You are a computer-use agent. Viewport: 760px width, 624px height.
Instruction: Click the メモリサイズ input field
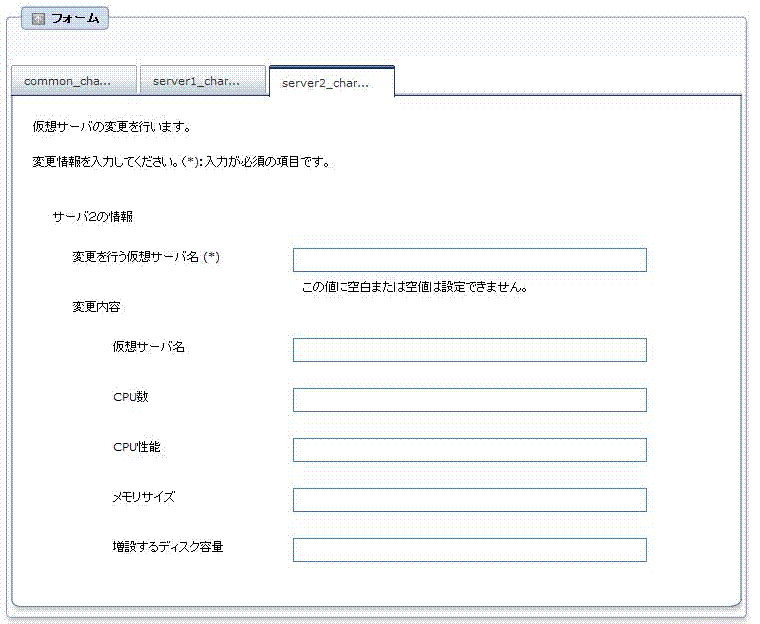(x=470, y=500)
